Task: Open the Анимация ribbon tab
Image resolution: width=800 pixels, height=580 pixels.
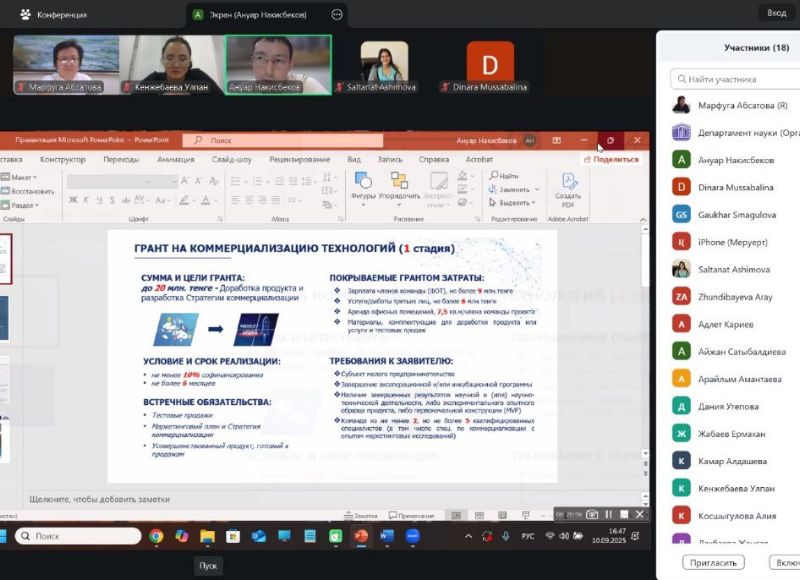Action: pyautogui.click(x=175, y=159)
